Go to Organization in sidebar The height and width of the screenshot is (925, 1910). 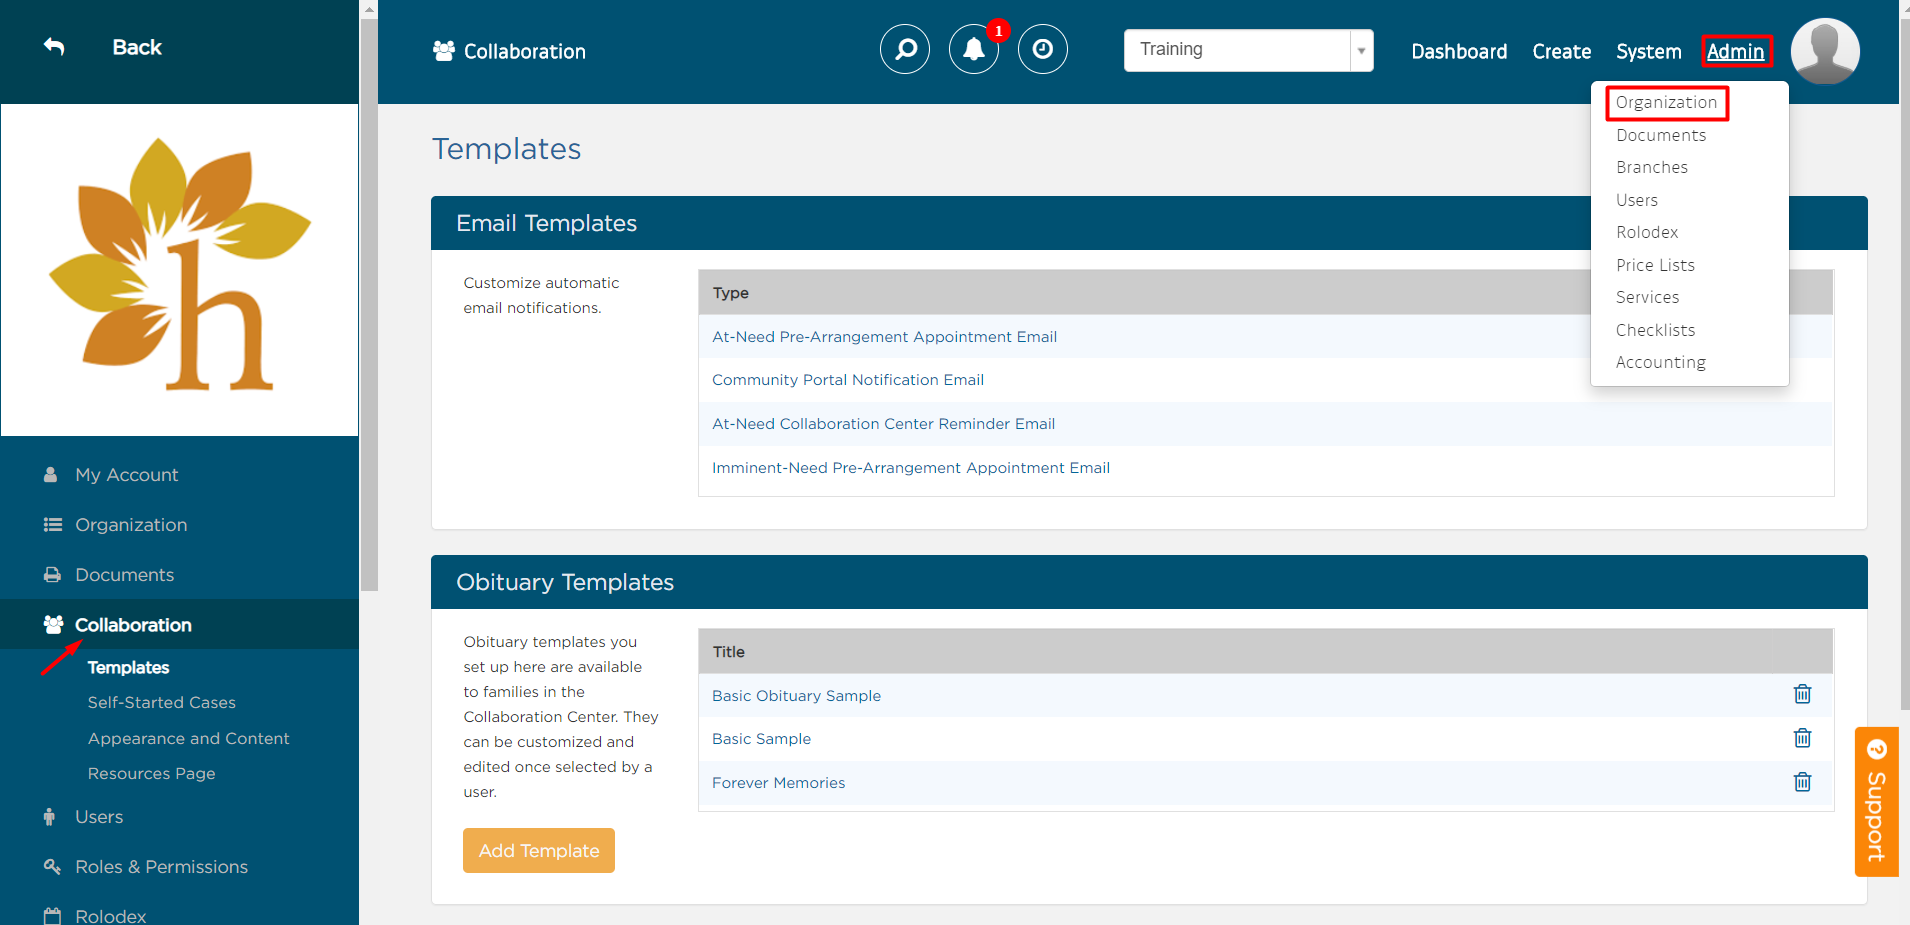pos(131,525)
